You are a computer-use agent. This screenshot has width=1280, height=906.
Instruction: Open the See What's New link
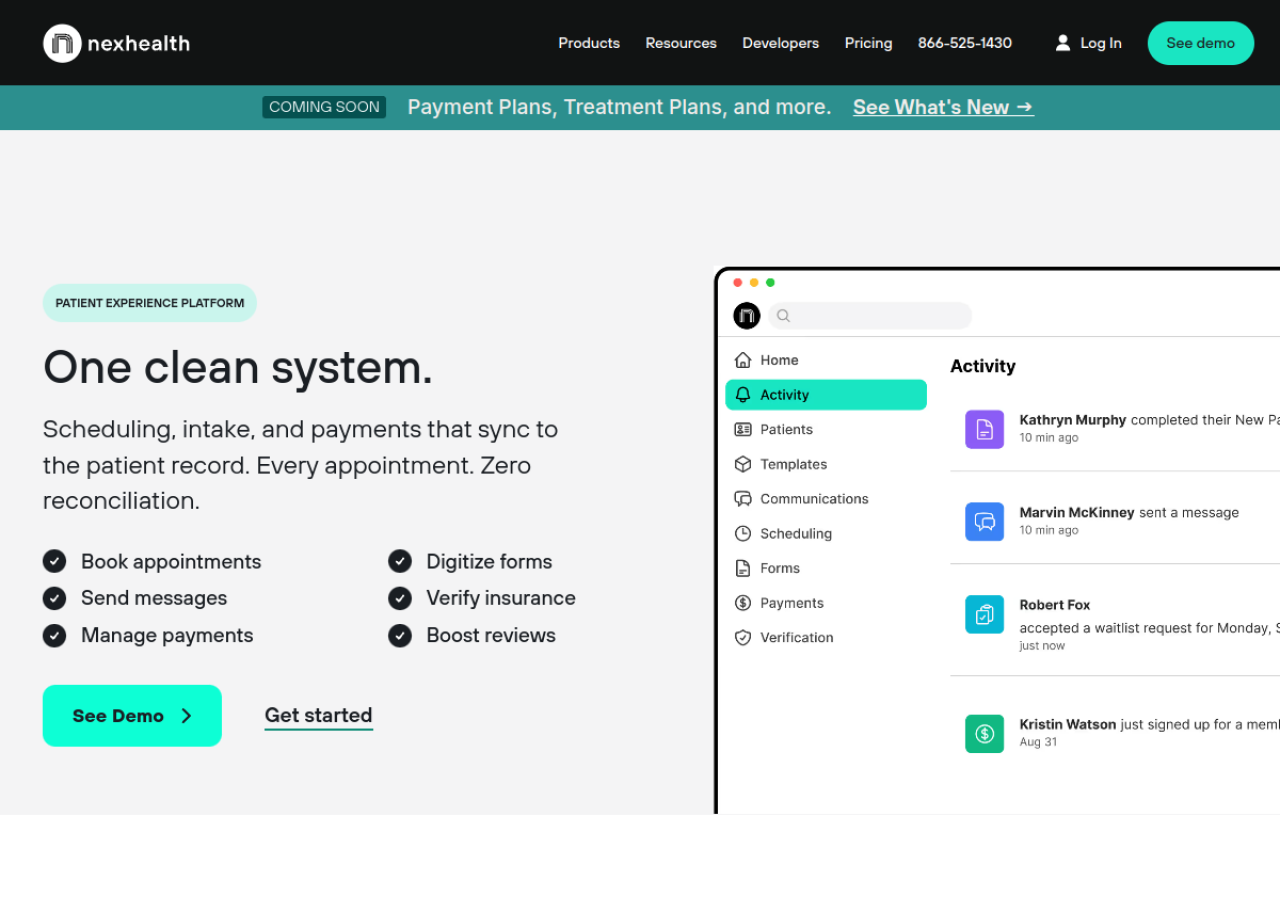coord(943,107)
